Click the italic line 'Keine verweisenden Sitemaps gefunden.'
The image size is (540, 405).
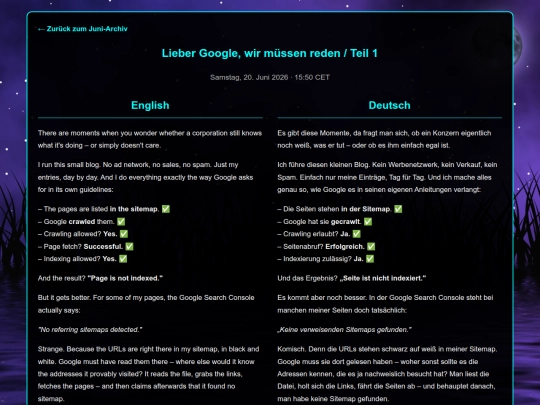(x=344, y=330)
